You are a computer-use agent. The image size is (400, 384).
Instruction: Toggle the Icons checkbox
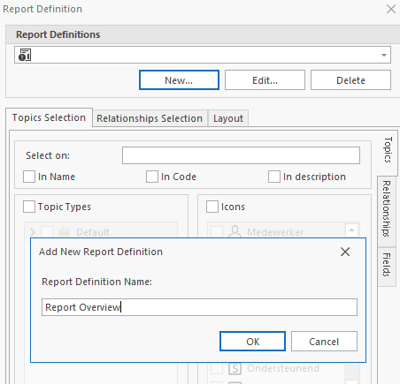212,207
